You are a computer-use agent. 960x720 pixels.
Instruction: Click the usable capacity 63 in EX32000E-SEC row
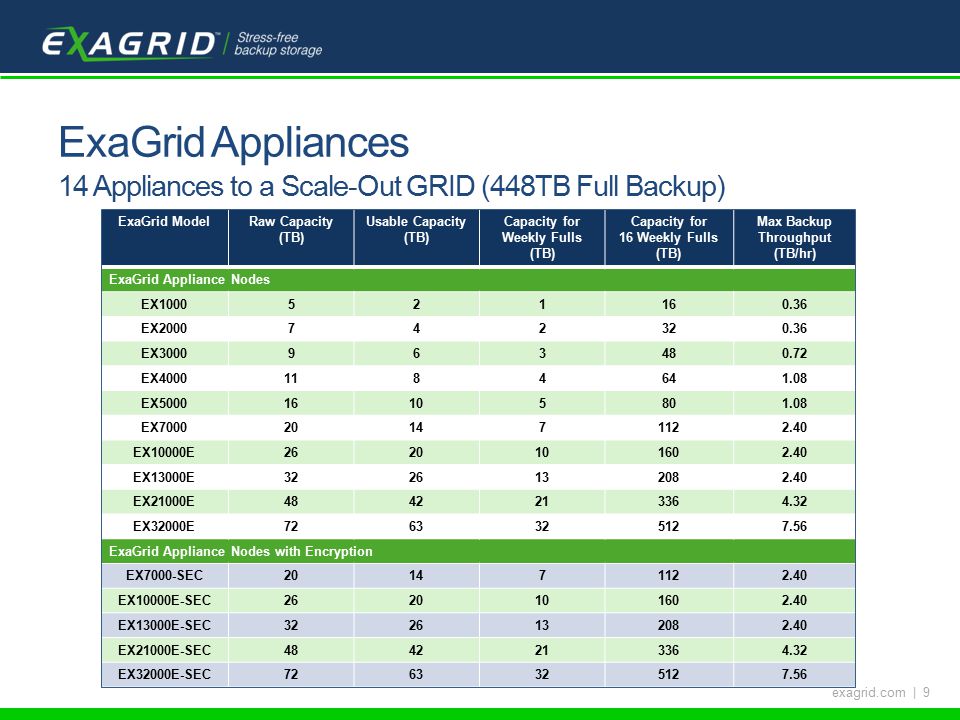tap(416, 675)
